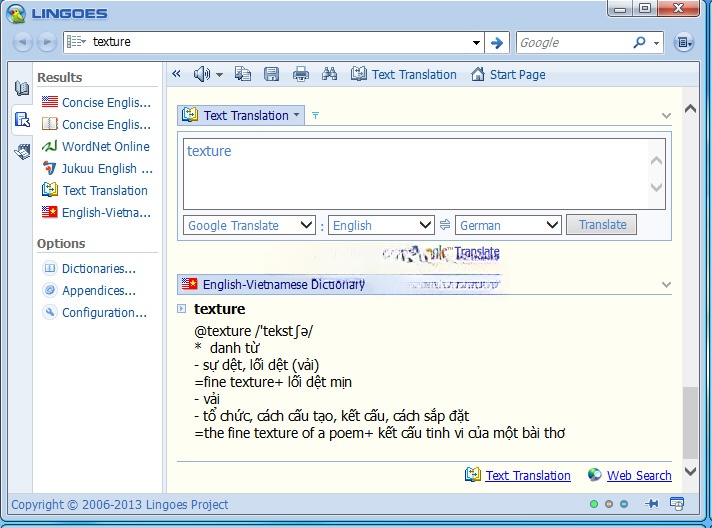Click the Google Translate logo link

440,254
